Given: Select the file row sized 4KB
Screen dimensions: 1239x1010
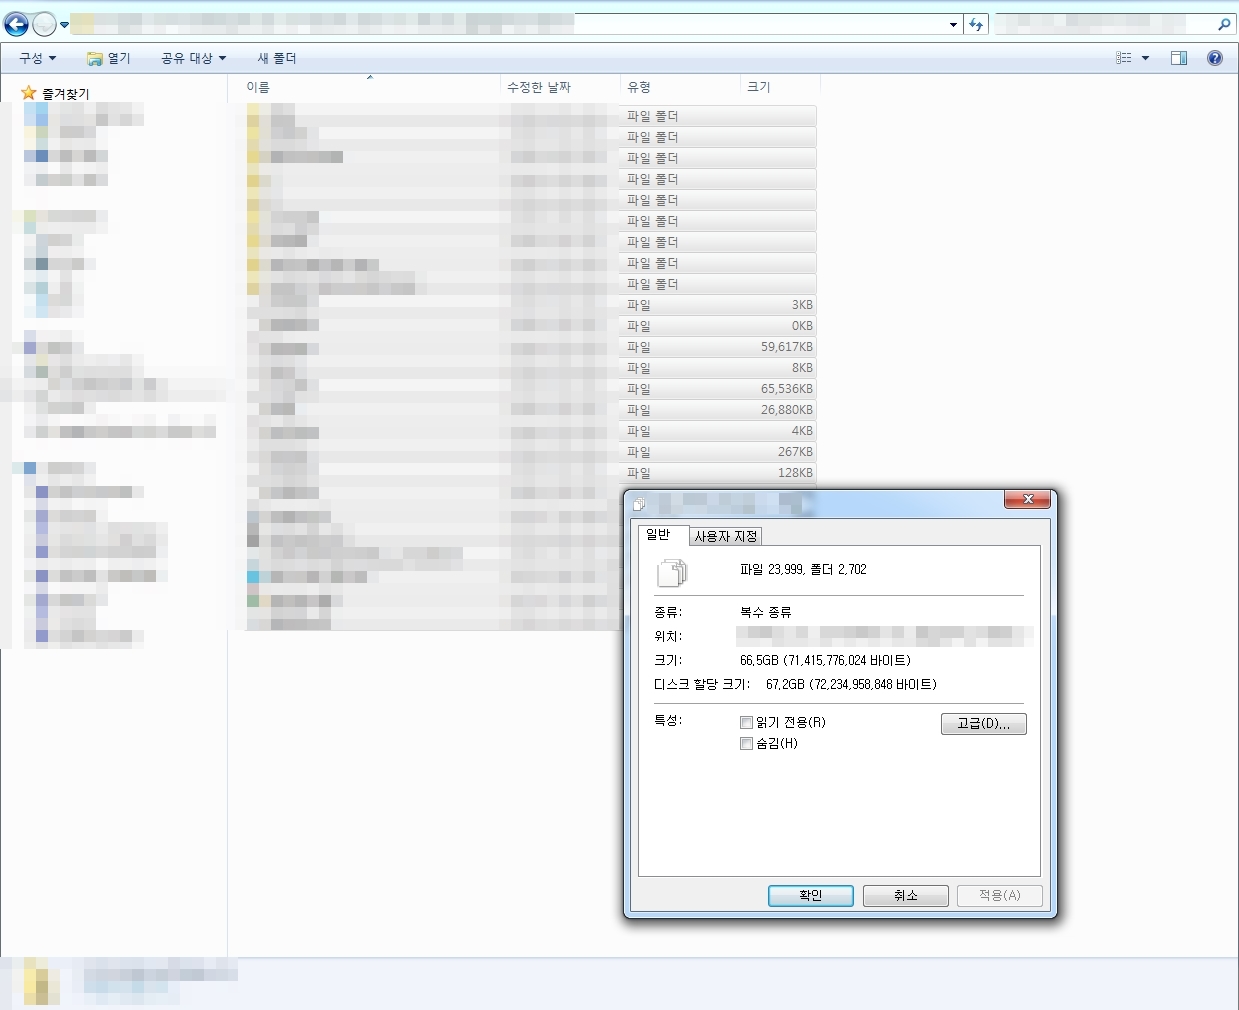Looking at the screenshot, I should pos(532,431).
